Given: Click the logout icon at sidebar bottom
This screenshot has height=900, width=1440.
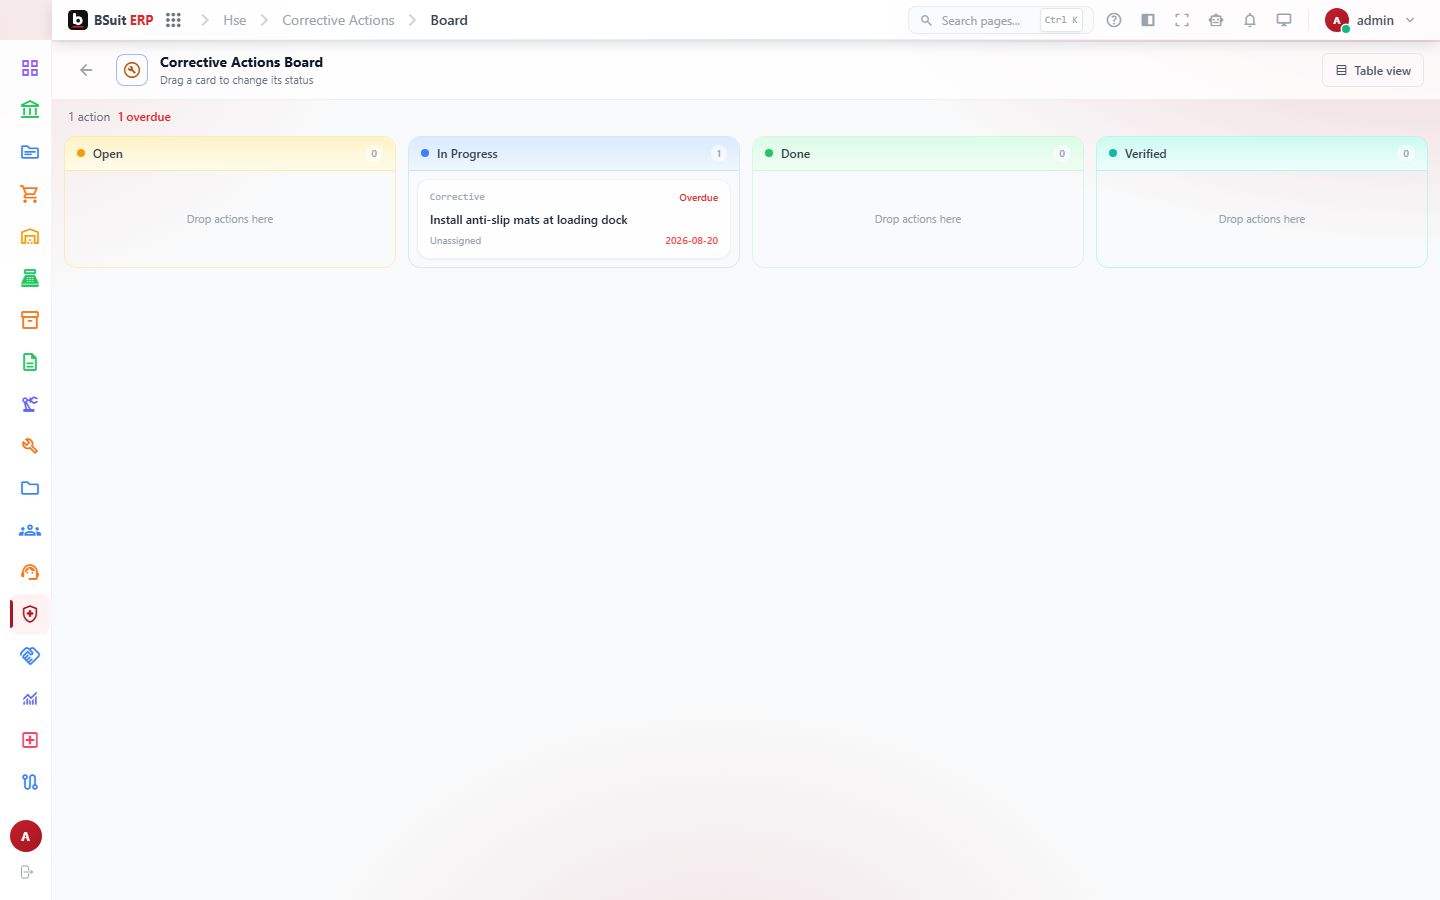Looking at the screenshot, I should (x=27, y=872).
